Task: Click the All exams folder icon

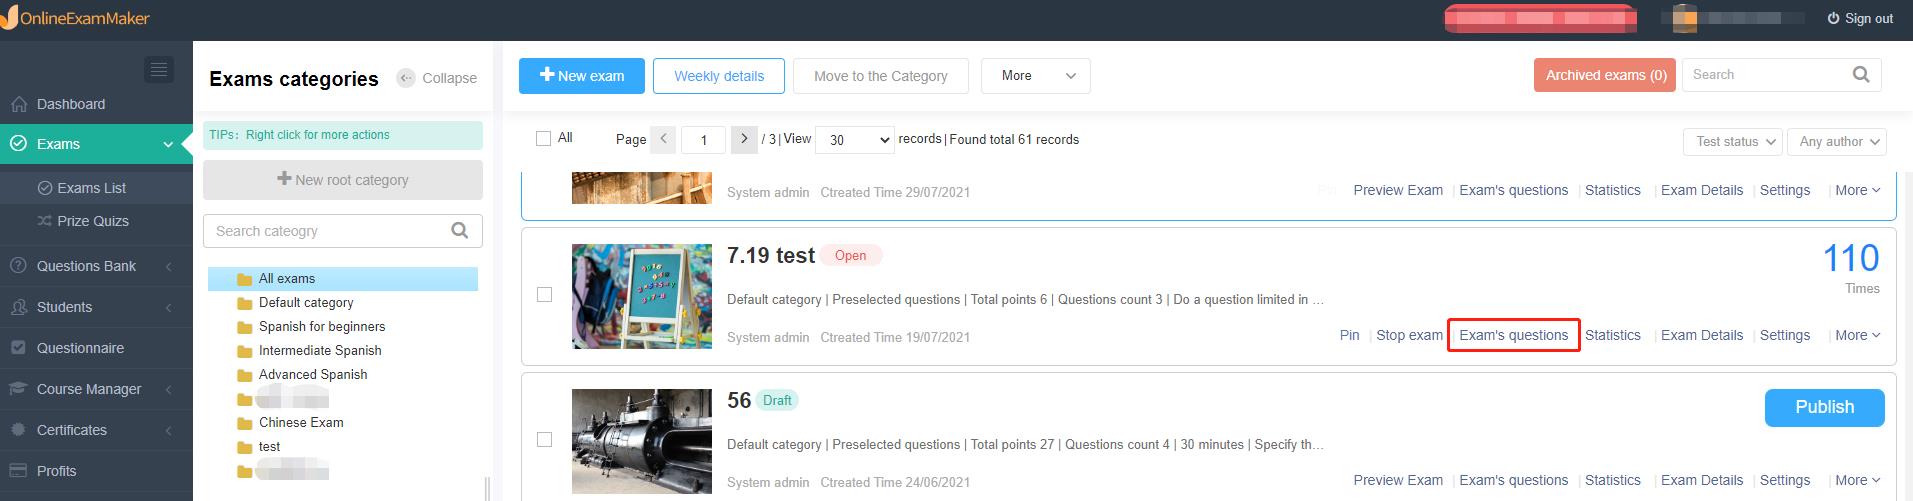Action: [x=244, y=279]
